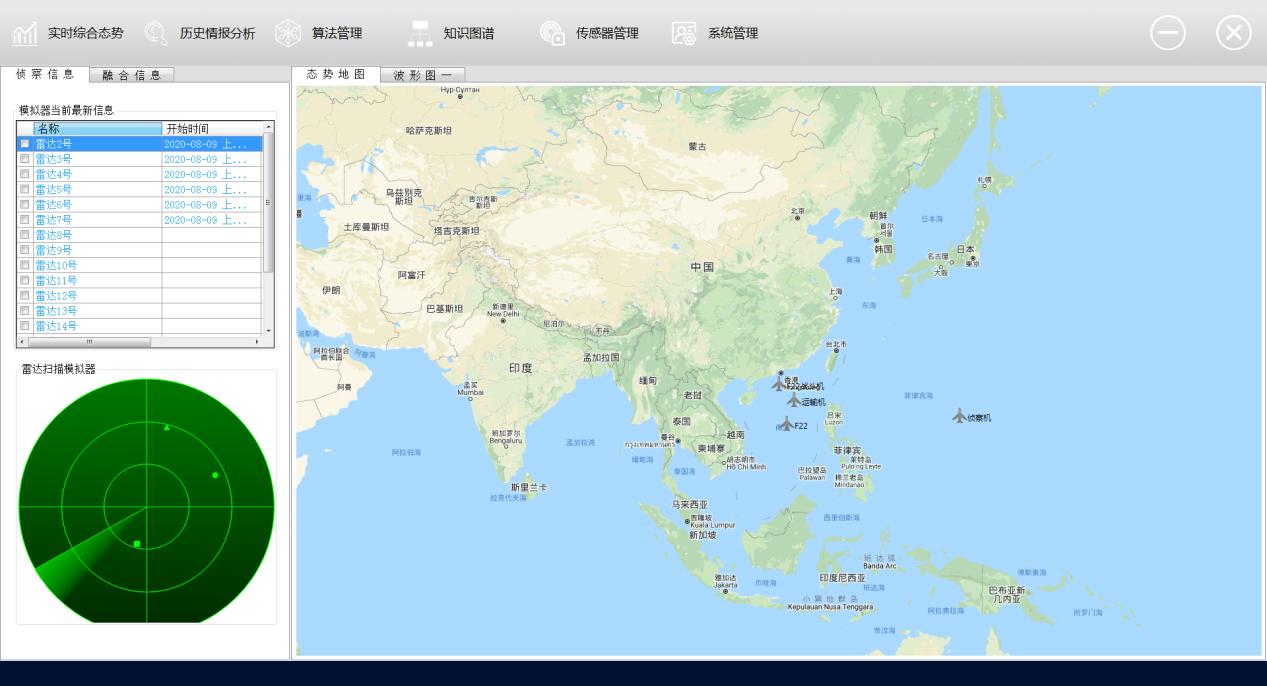
Task: Select 雷达11号 name cell
Action: pyautogui.click(x=98, y=280)
